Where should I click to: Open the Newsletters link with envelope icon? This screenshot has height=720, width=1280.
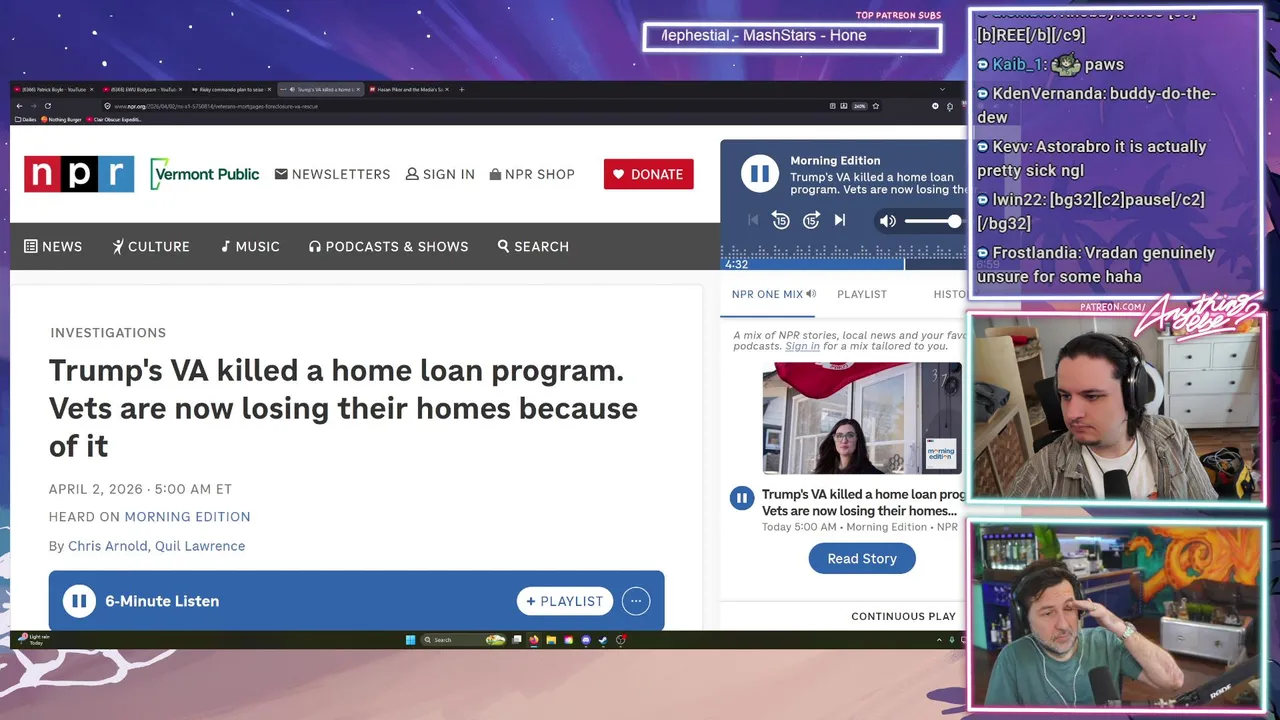coord(332,174)
